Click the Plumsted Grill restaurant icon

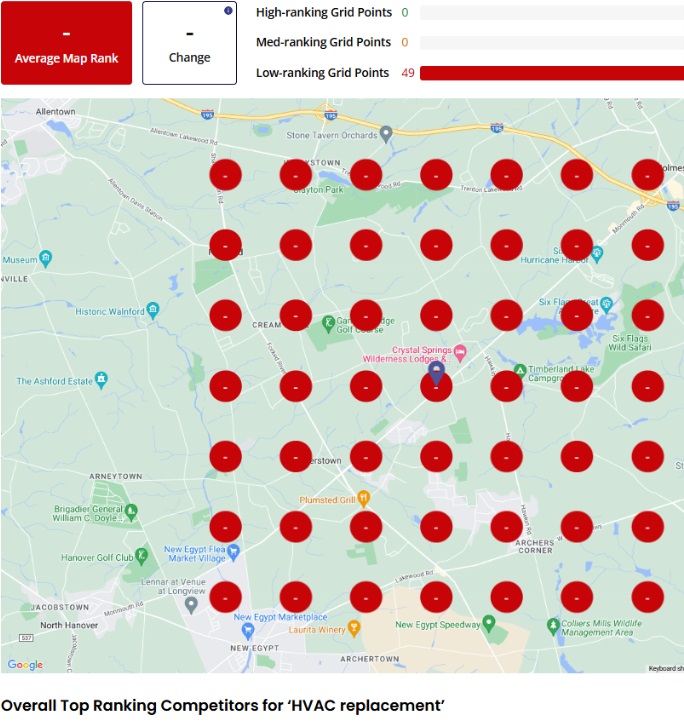point(363,498)
